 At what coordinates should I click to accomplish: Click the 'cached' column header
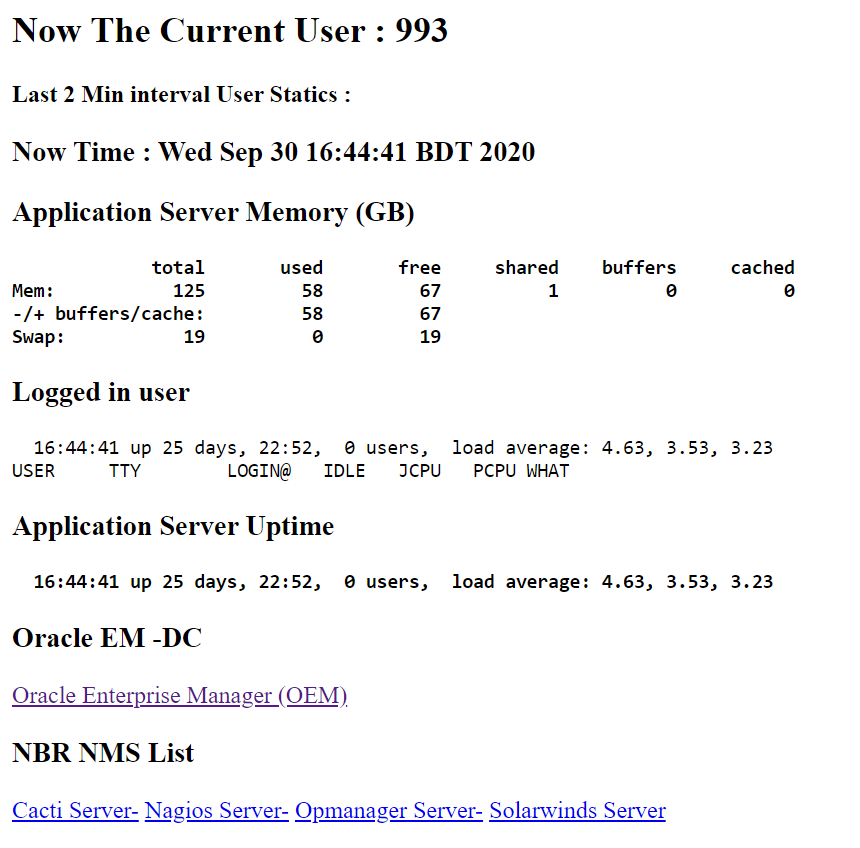(762, 268)
